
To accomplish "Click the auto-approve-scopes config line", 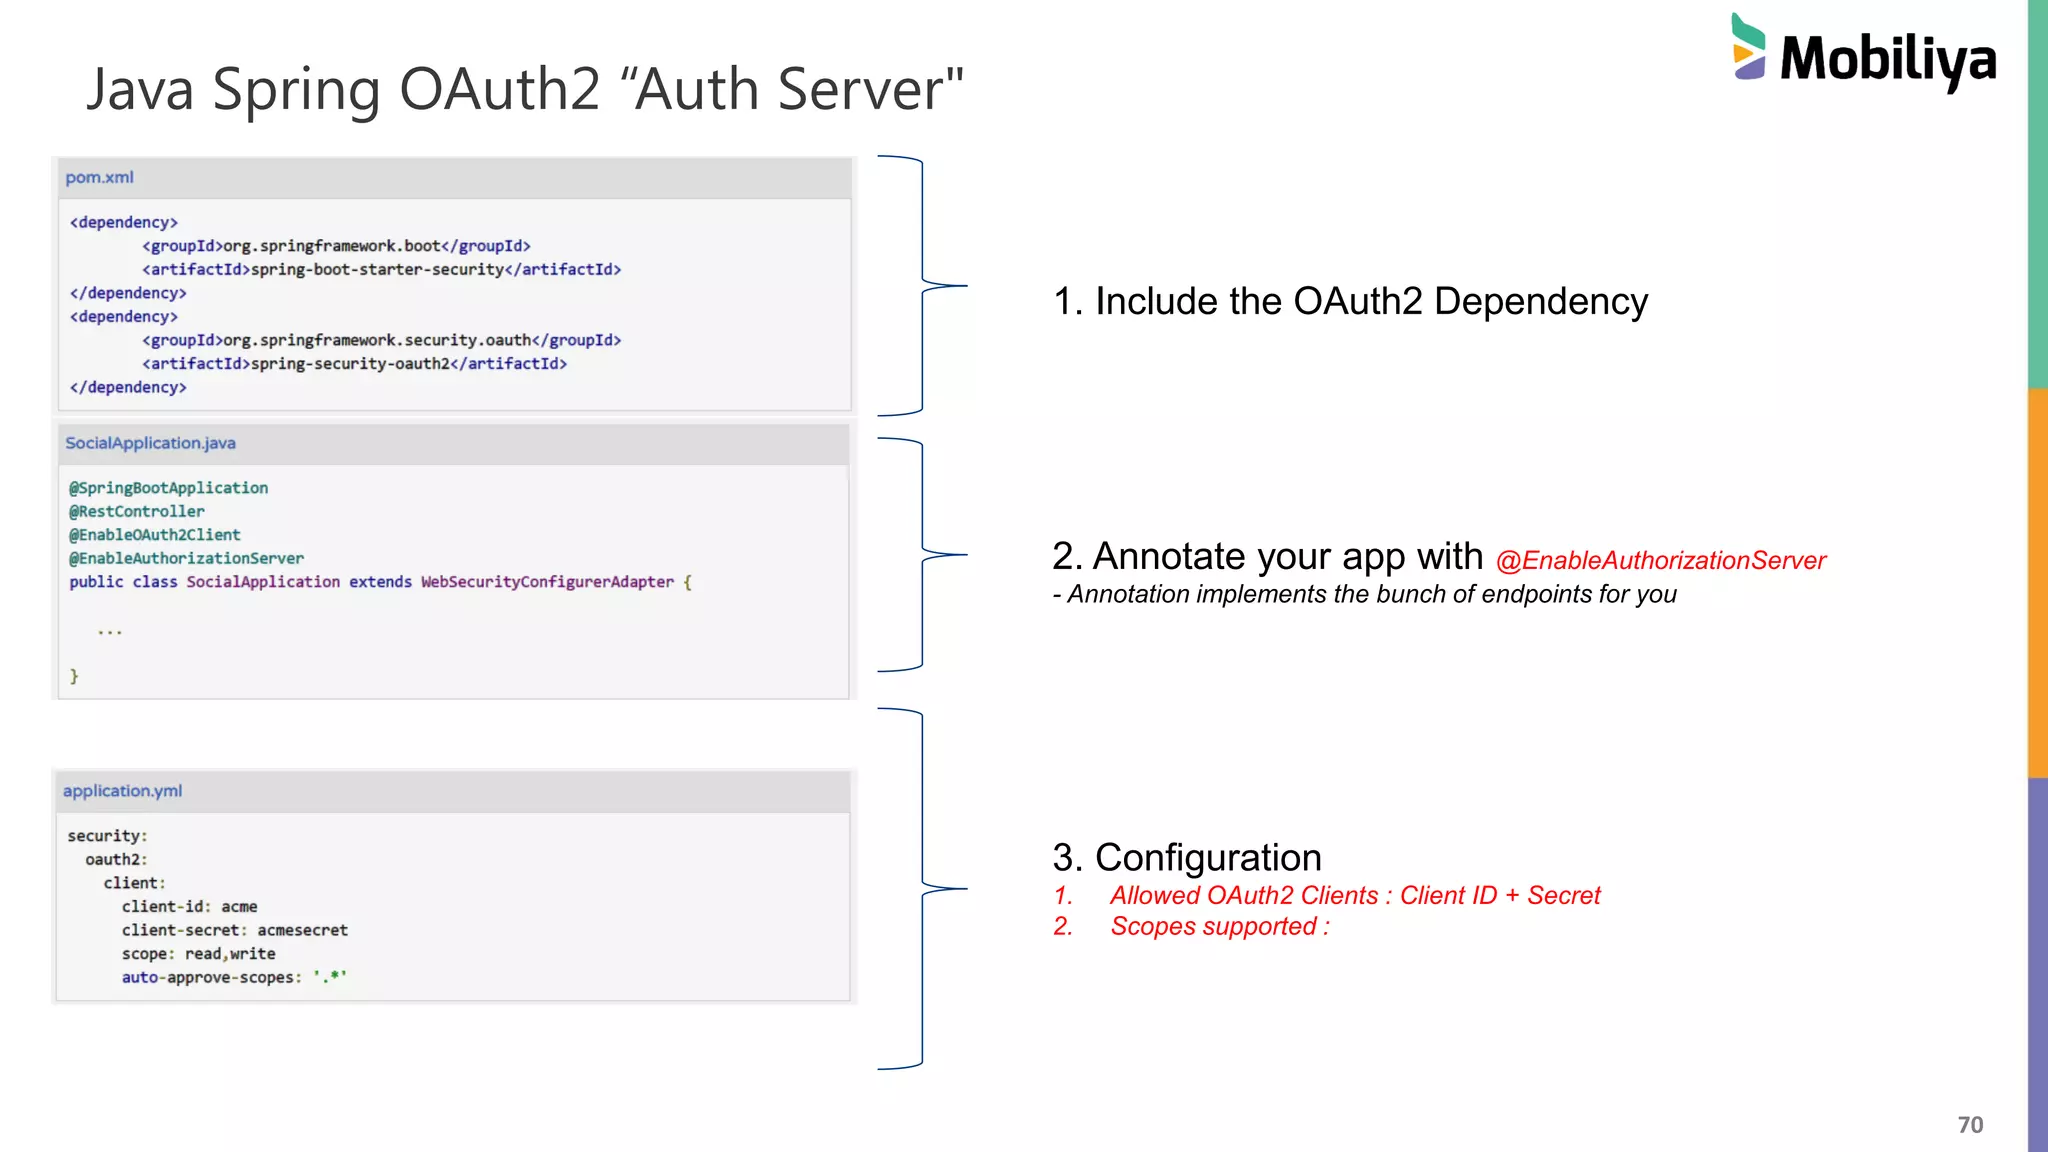I will (x=234, y=977).
